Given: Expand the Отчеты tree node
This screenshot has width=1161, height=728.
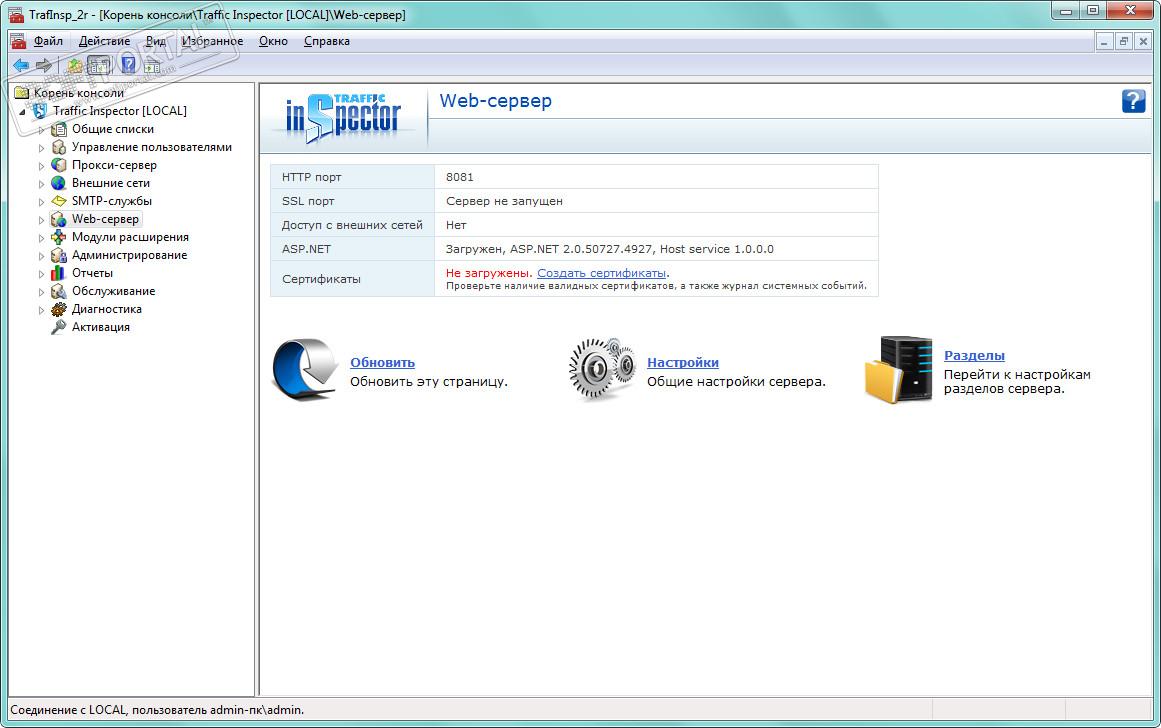Looking at the screenshot, I should 41,273.
